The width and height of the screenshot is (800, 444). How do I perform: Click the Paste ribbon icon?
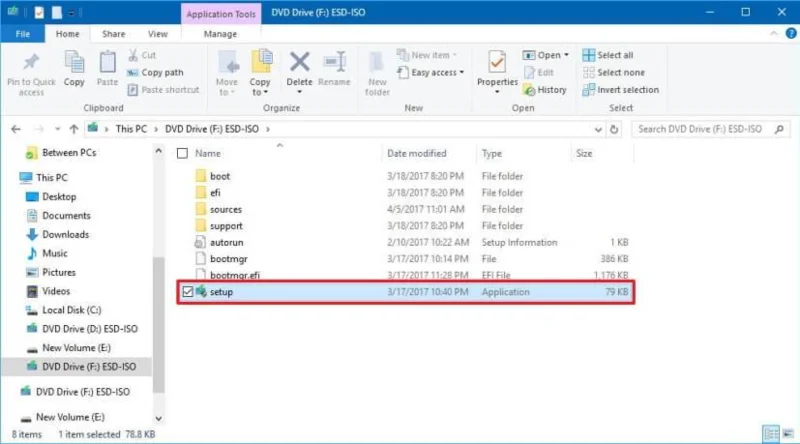point(107,69)
